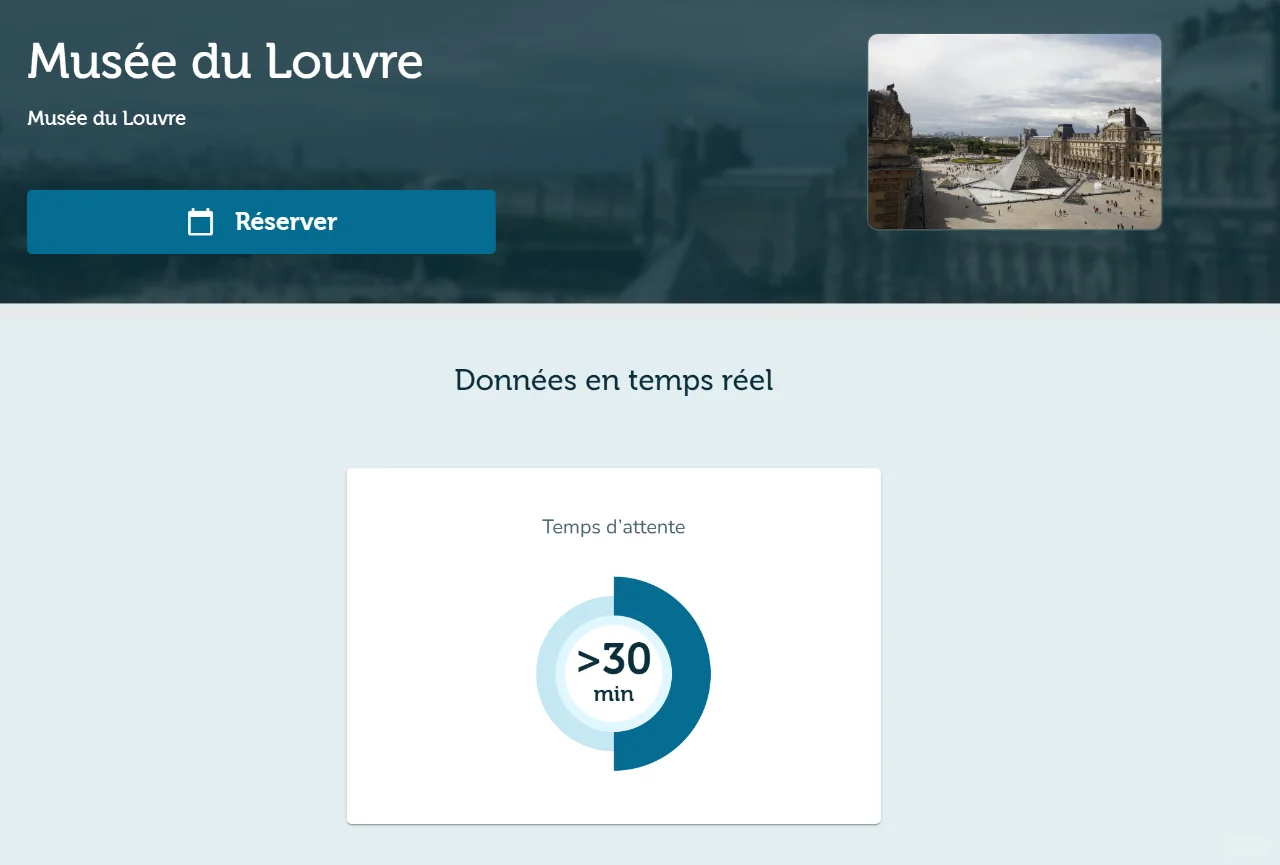This screenshot has height=865, width=1280.
Task: Click the Données en temps réel heading
Action: (614, 380)
